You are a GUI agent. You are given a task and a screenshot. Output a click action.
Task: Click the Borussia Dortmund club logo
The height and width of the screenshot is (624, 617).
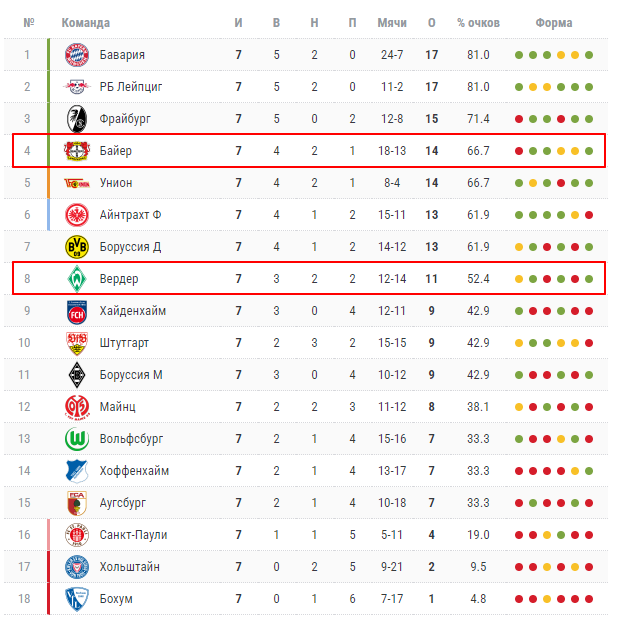(77, 247)
